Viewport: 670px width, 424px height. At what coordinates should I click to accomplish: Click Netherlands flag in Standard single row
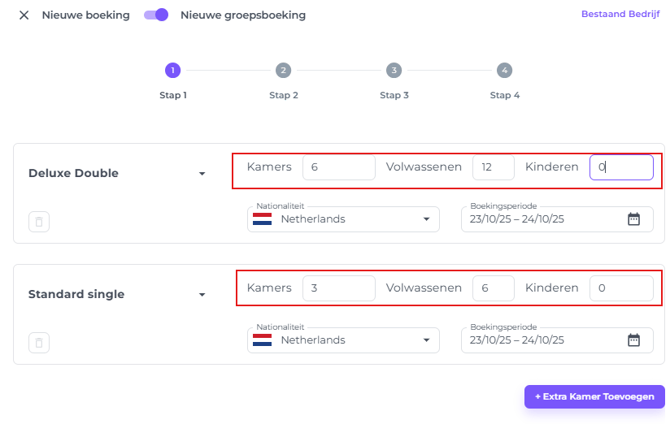tap(263, 340)
